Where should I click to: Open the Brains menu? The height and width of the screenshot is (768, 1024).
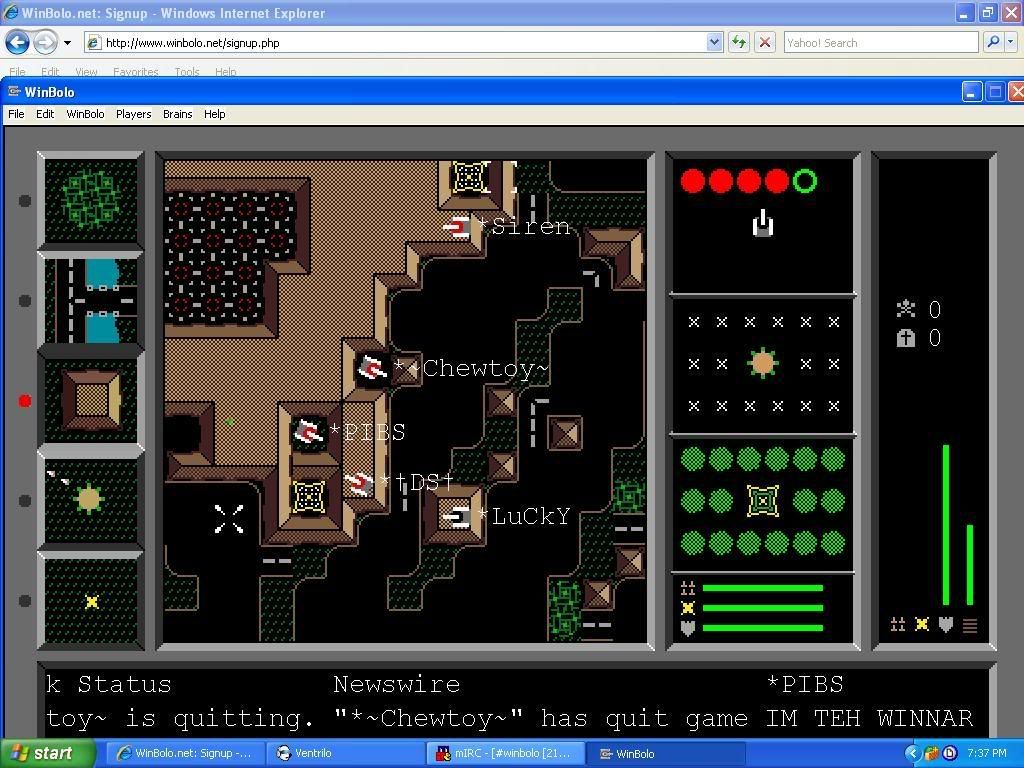pyautogui.click(x=177, y=114)
